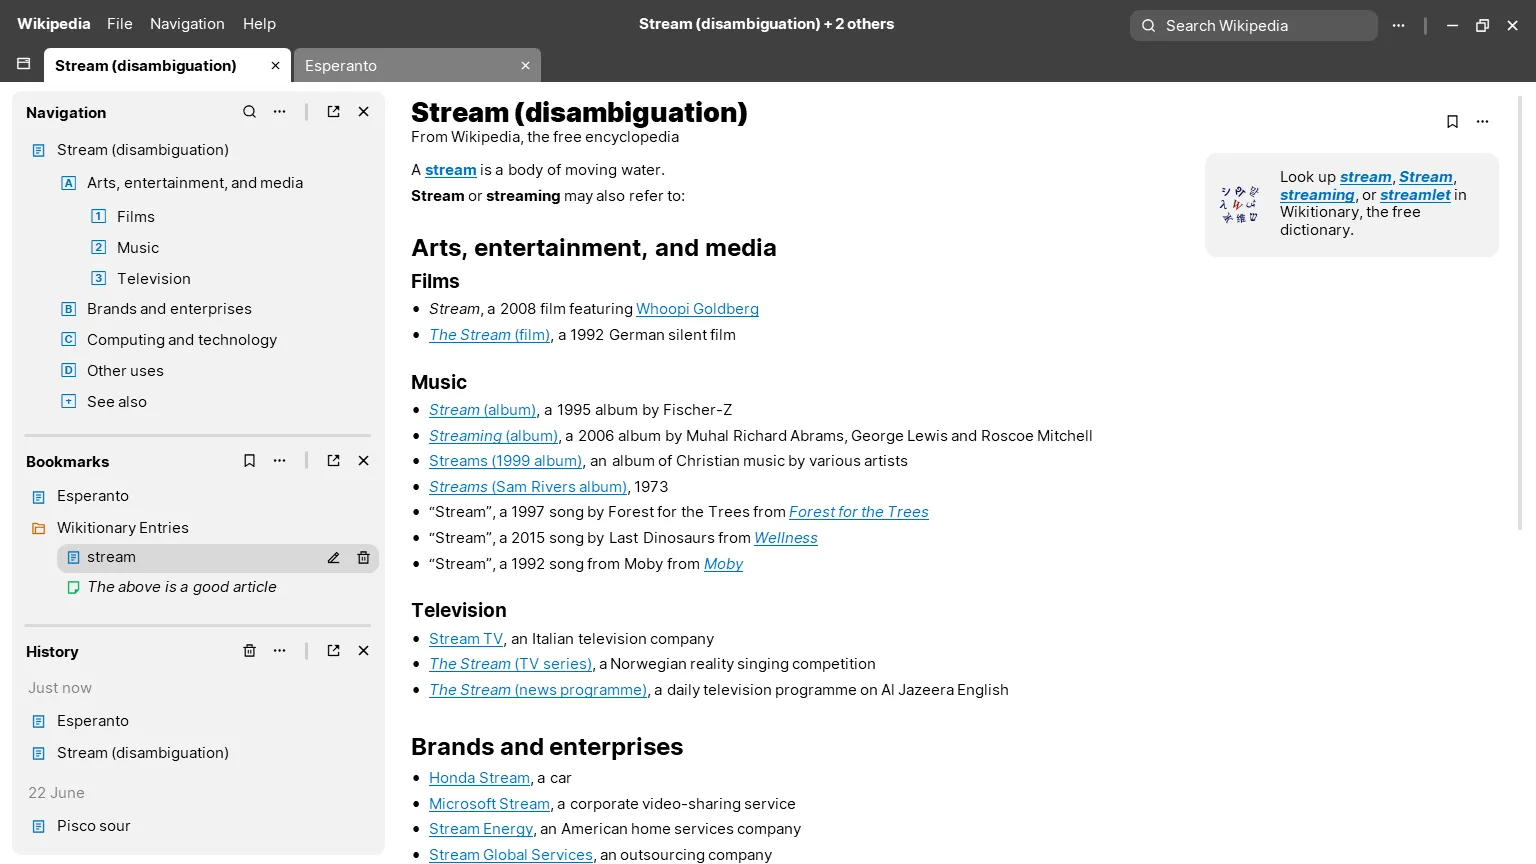The width and height of the screenshot is (1536, 864).
Task: Open the Navigation panel overflow menu
Action: pyautogui.click(x=279, y=111)
